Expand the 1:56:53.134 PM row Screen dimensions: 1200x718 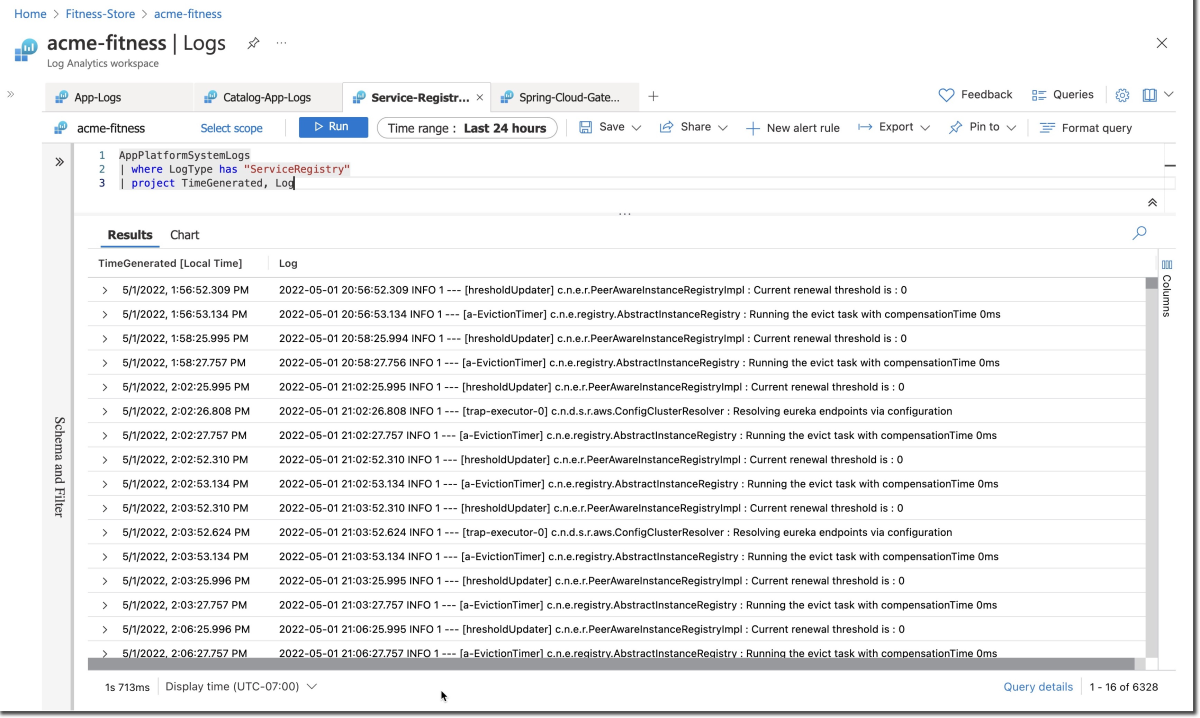pos(104,314)
